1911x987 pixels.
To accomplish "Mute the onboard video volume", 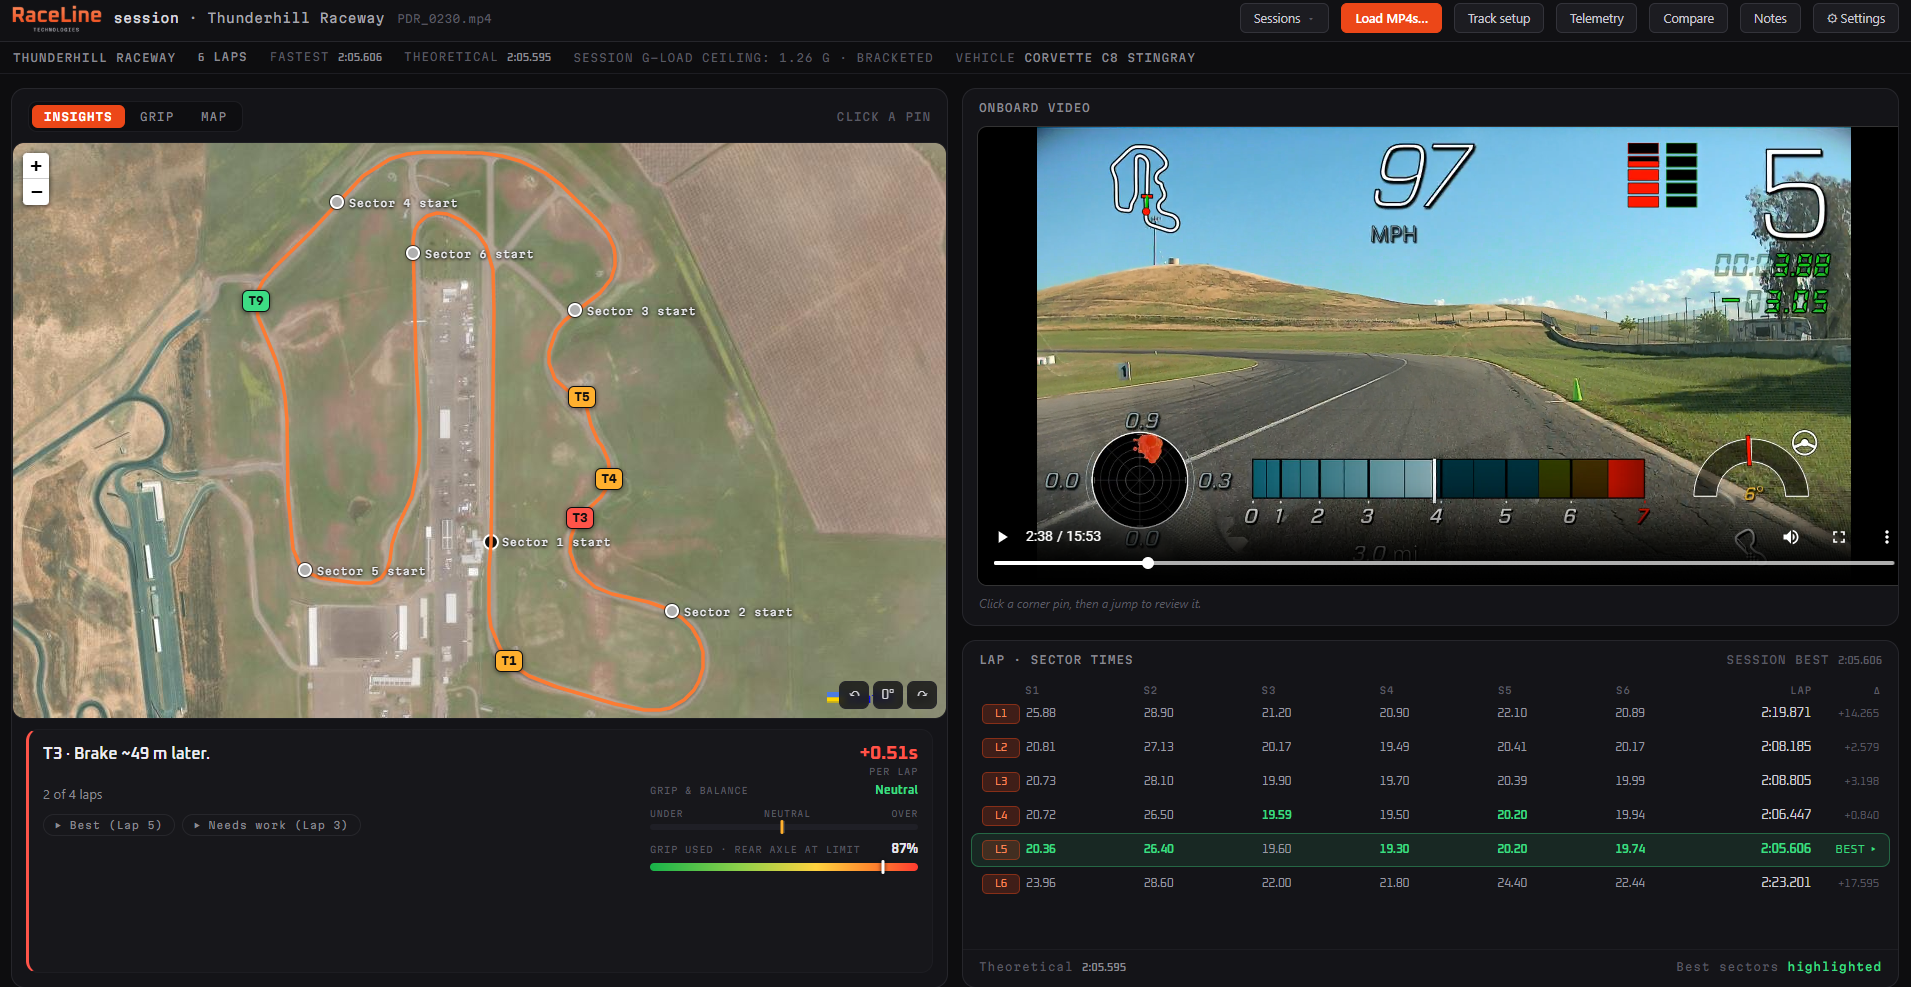I will 1791,537.
